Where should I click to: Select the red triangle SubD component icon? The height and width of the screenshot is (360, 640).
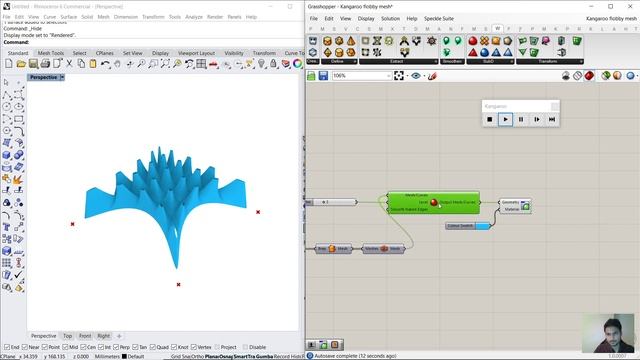[x=473, y=52]
